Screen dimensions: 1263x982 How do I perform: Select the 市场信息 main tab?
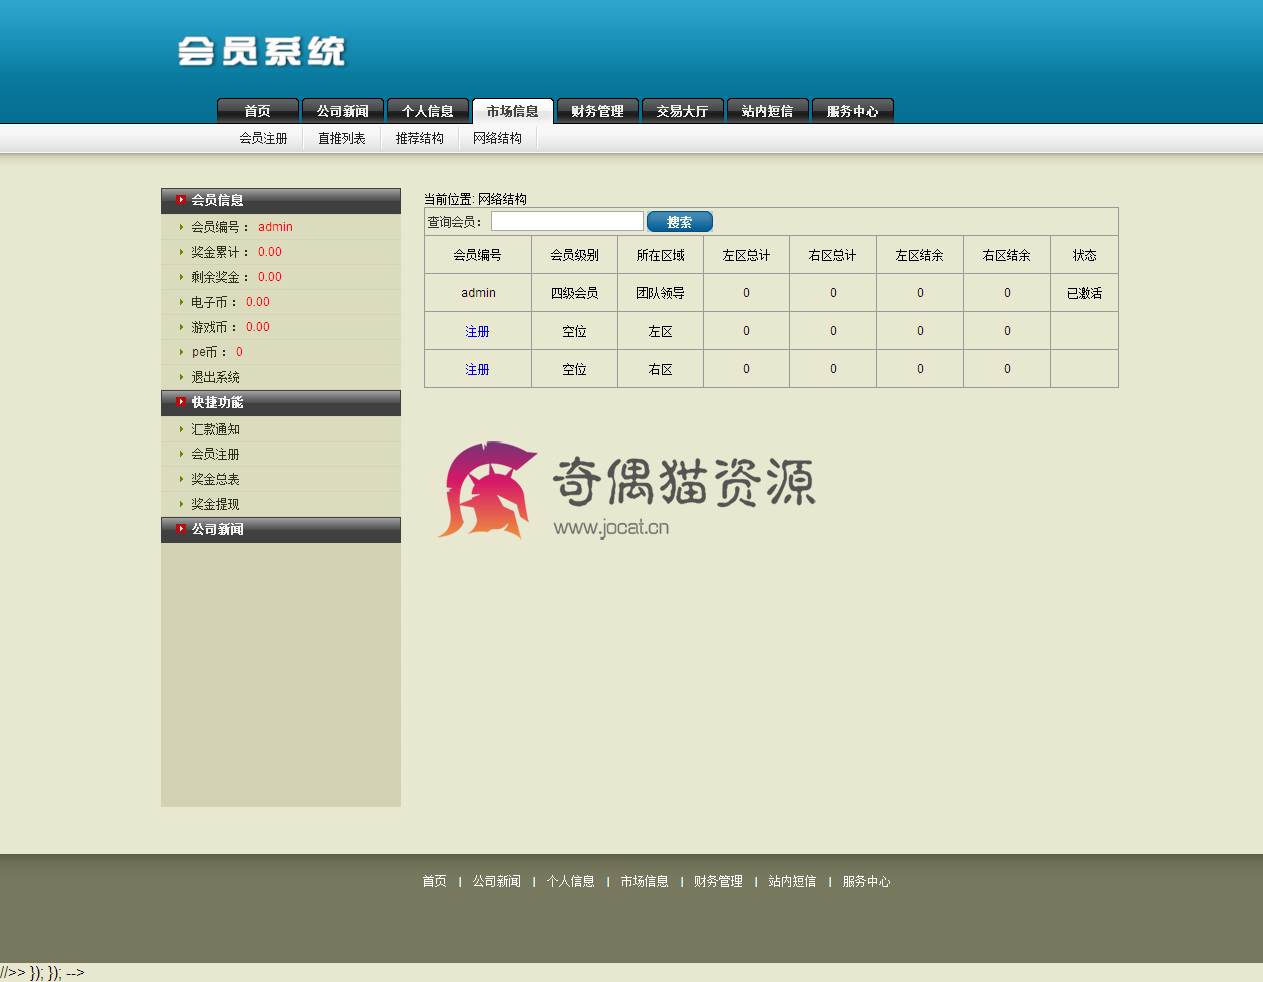pyautogui.click(x=513, y=111)
